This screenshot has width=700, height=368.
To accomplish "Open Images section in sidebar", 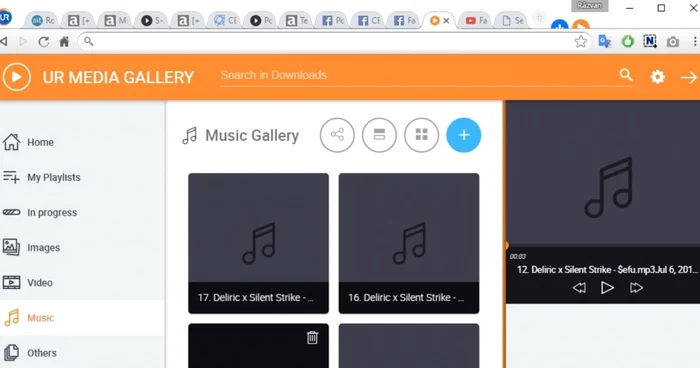I will tap(83, 247).
